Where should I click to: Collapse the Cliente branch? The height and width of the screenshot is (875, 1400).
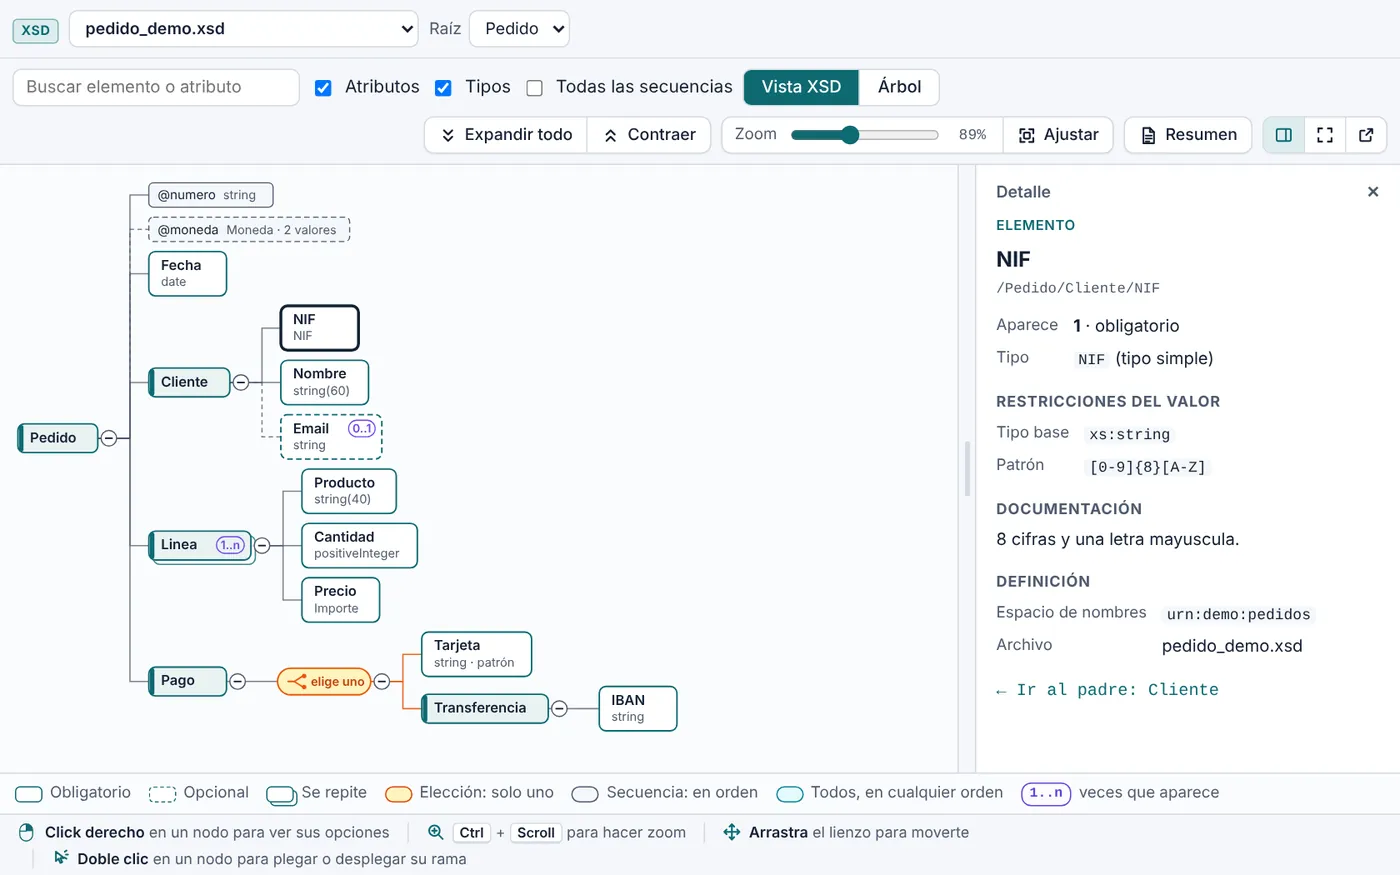240,382
